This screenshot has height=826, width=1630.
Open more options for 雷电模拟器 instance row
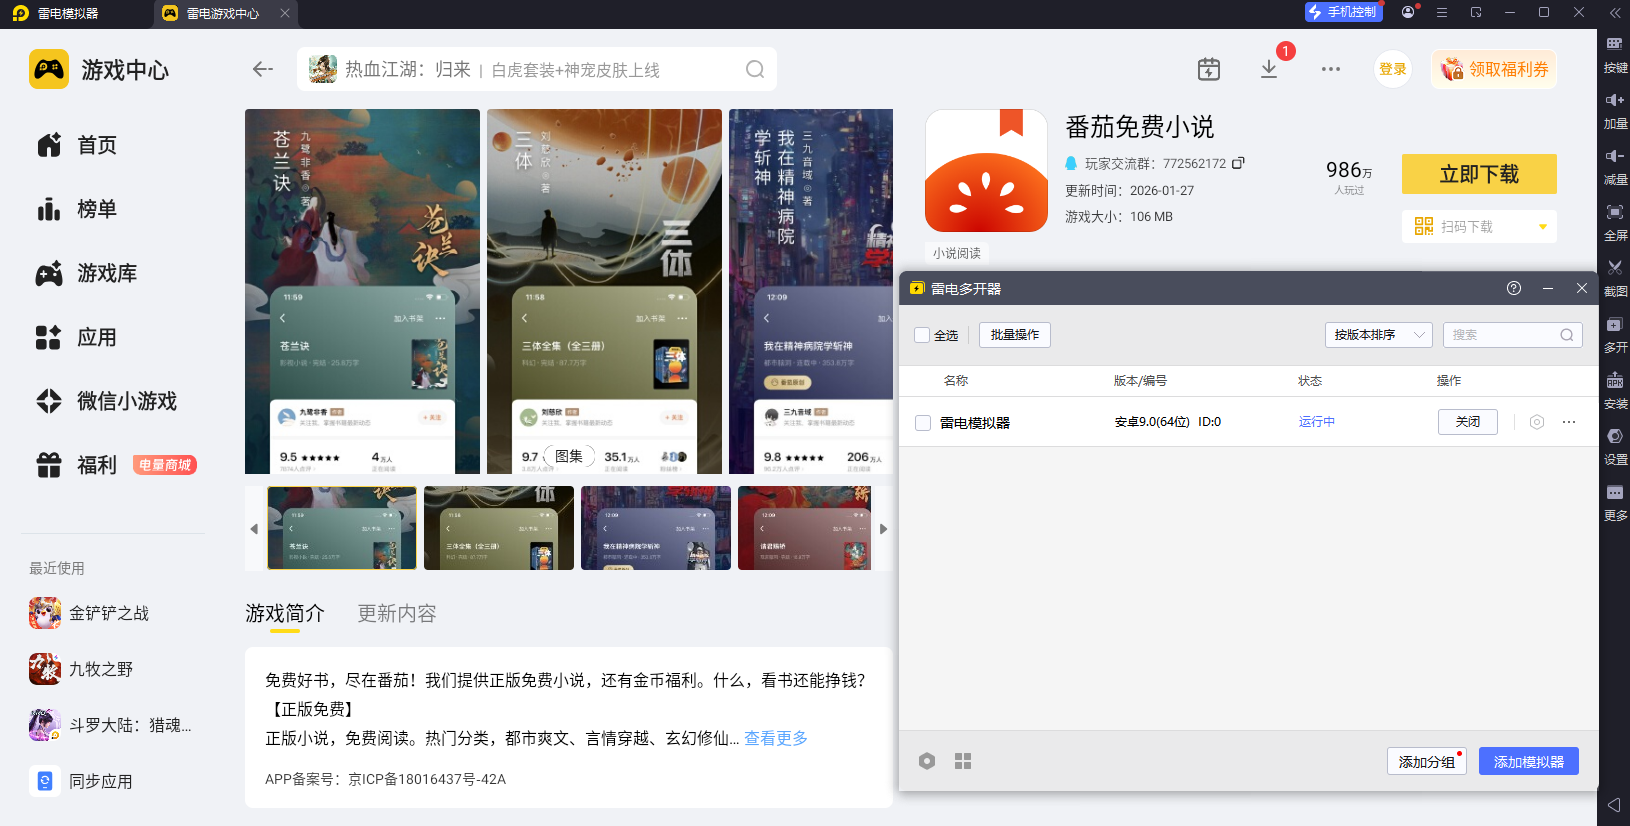(1569, 422)
